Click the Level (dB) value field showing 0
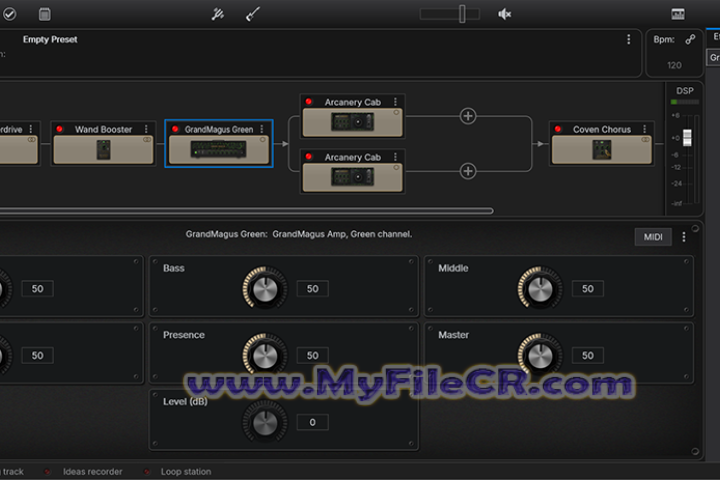 pos(312,422)
